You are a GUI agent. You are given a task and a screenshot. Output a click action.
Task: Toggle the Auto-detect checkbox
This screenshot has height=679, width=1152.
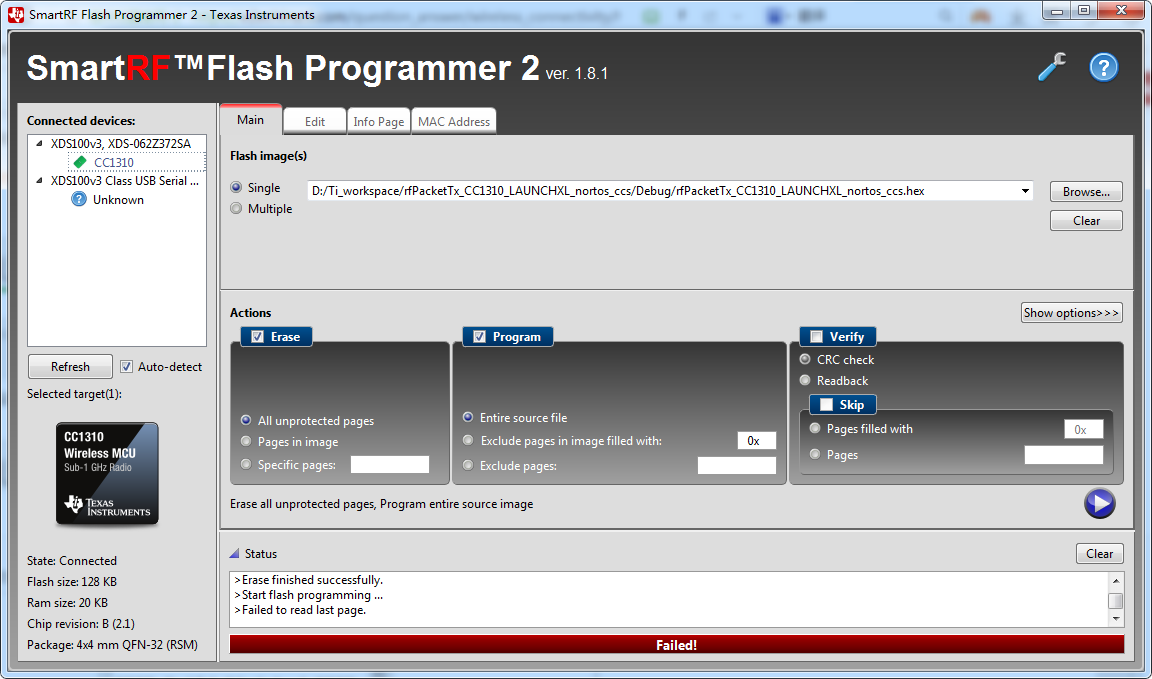click(x=126, y=367)
